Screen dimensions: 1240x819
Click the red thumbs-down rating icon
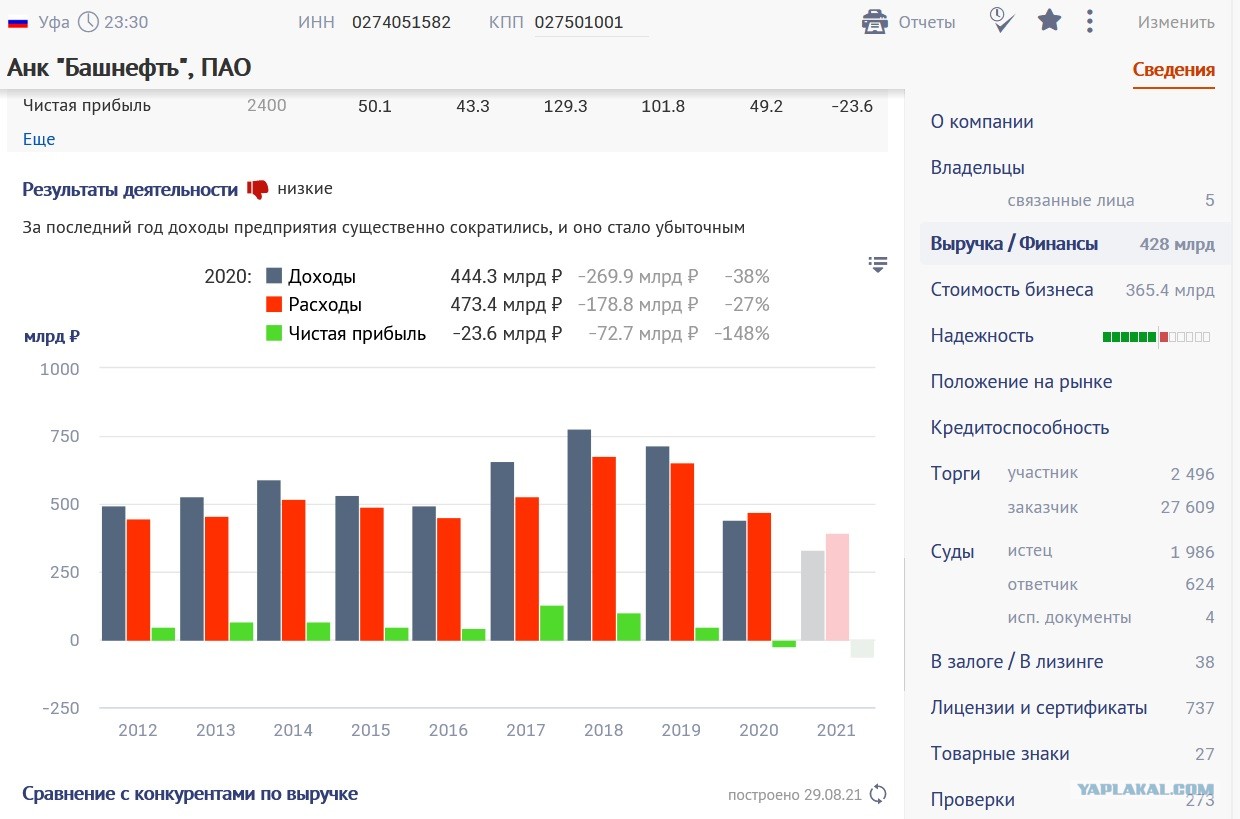(x=258, y=189)
